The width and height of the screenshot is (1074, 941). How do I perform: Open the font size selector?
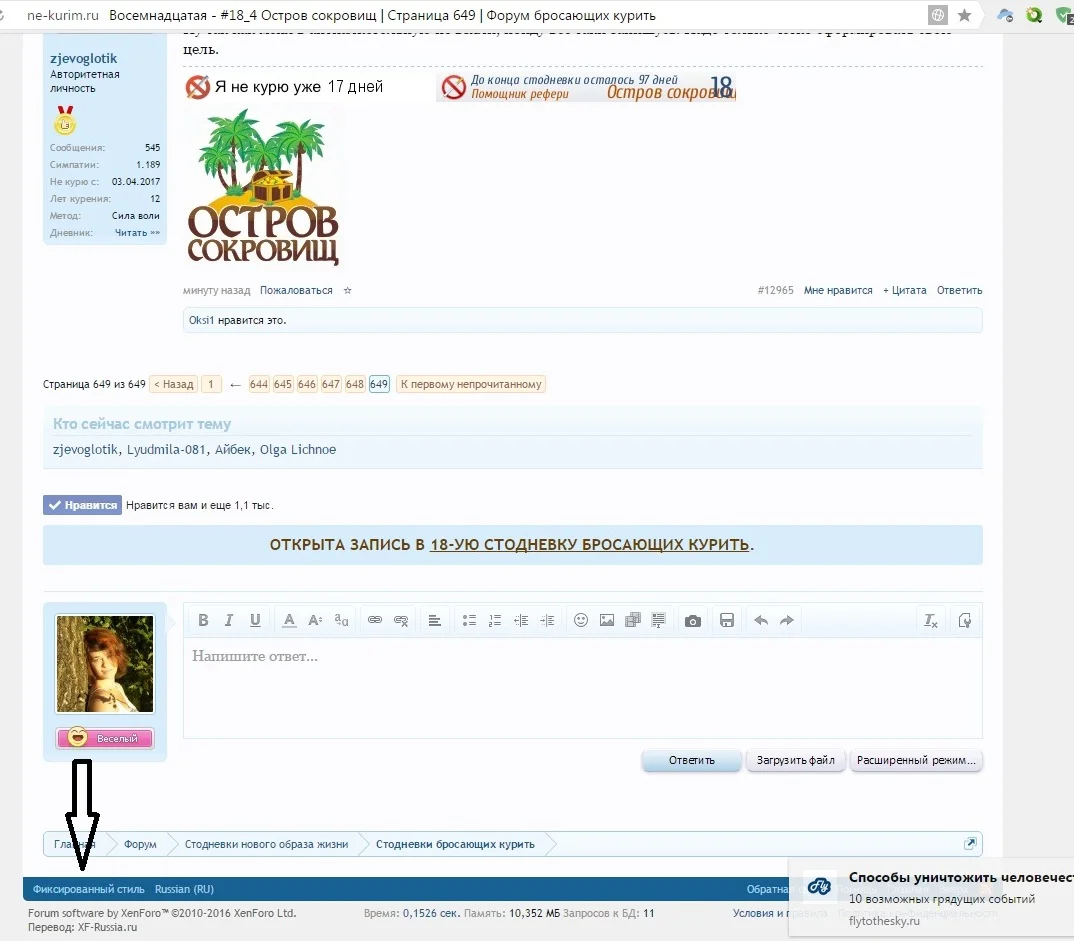tap(315, 620)
